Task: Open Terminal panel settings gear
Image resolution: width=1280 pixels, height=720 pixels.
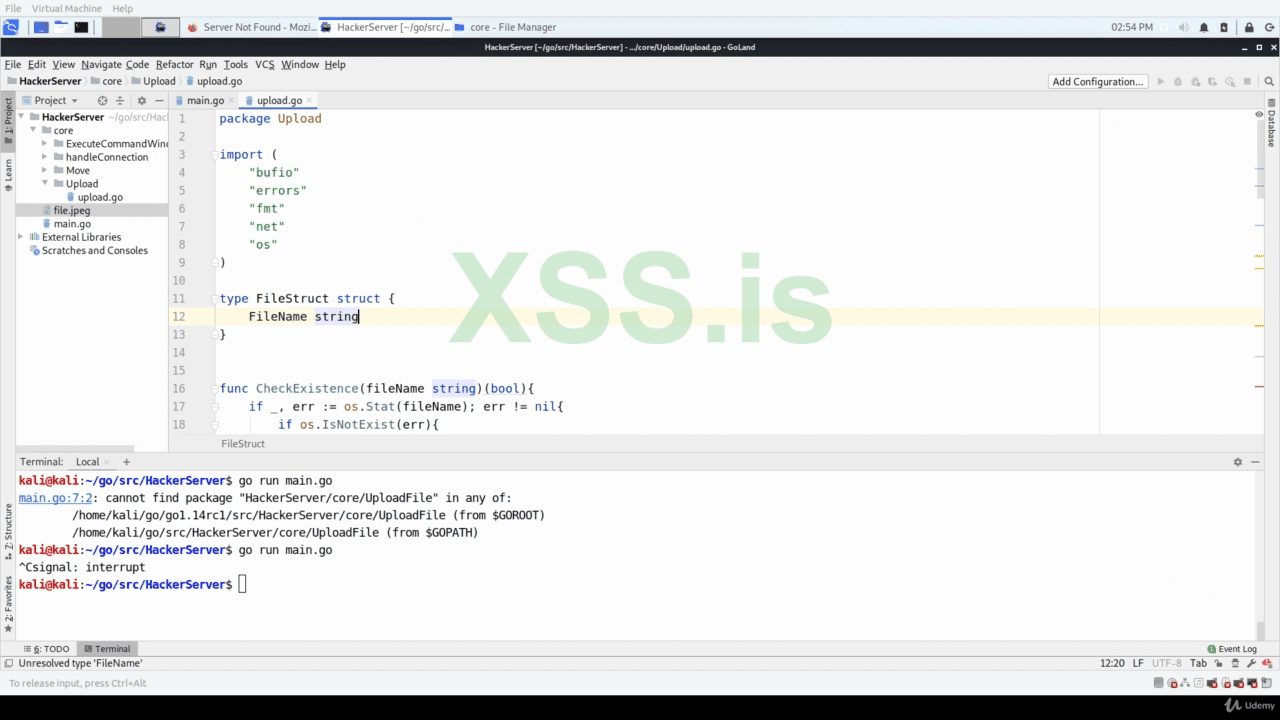Action: tap(1237, 462)
